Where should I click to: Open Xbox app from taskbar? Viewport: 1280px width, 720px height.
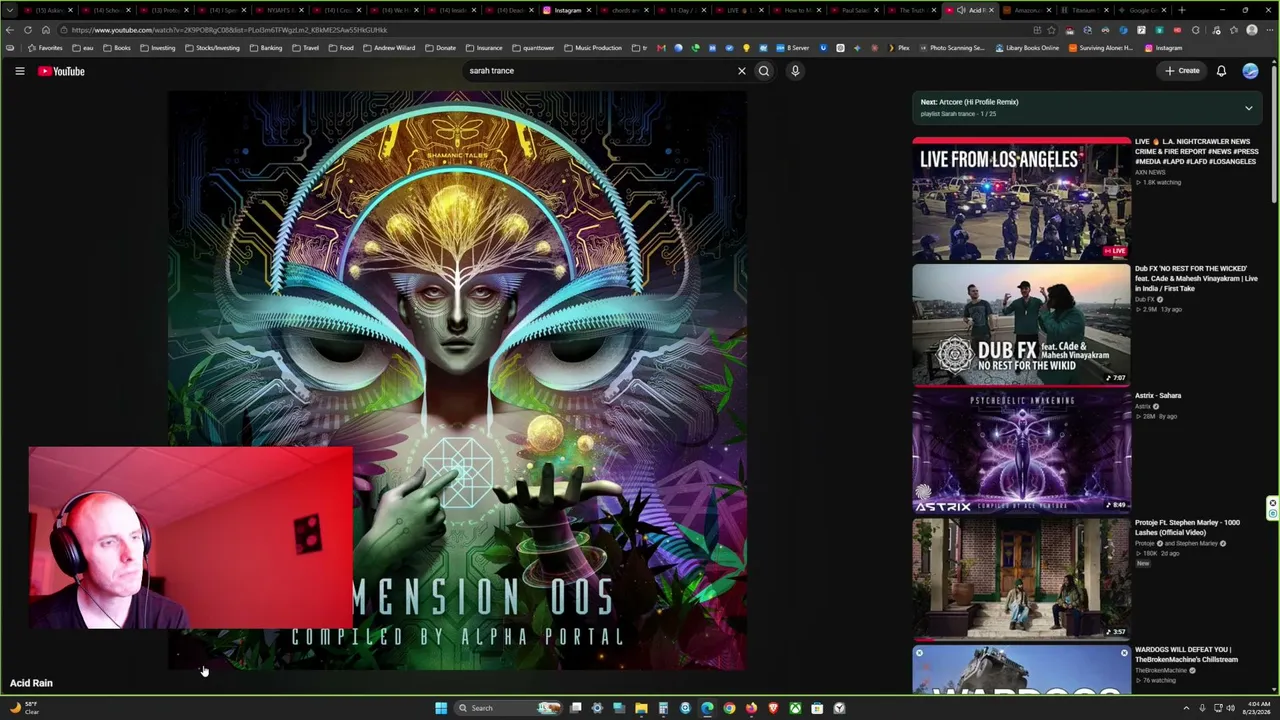[x=795, y=708]
